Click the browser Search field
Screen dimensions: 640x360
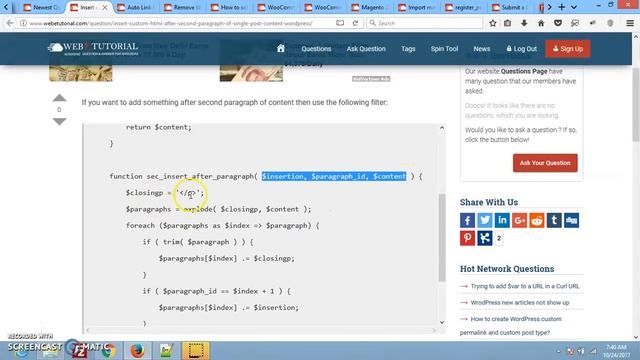[x=424, y=23]
